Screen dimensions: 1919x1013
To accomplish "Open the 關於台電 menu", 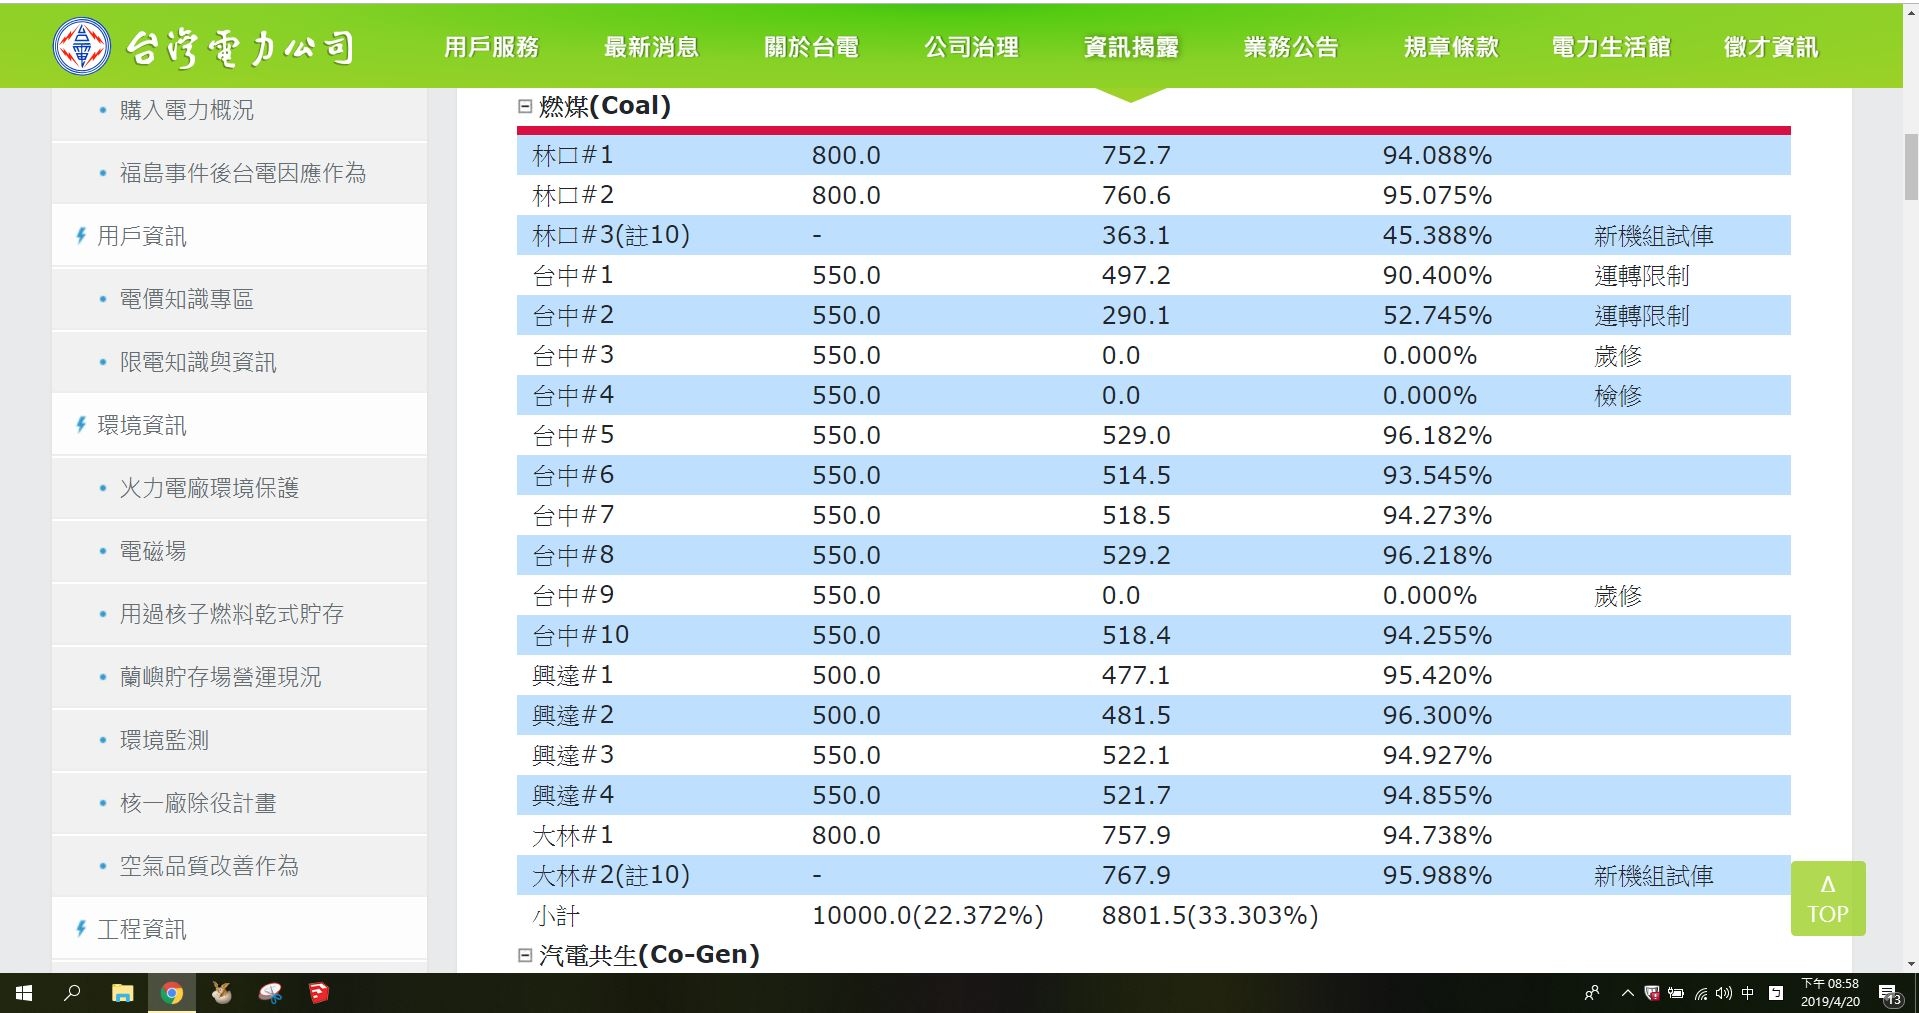I will 811,47.
